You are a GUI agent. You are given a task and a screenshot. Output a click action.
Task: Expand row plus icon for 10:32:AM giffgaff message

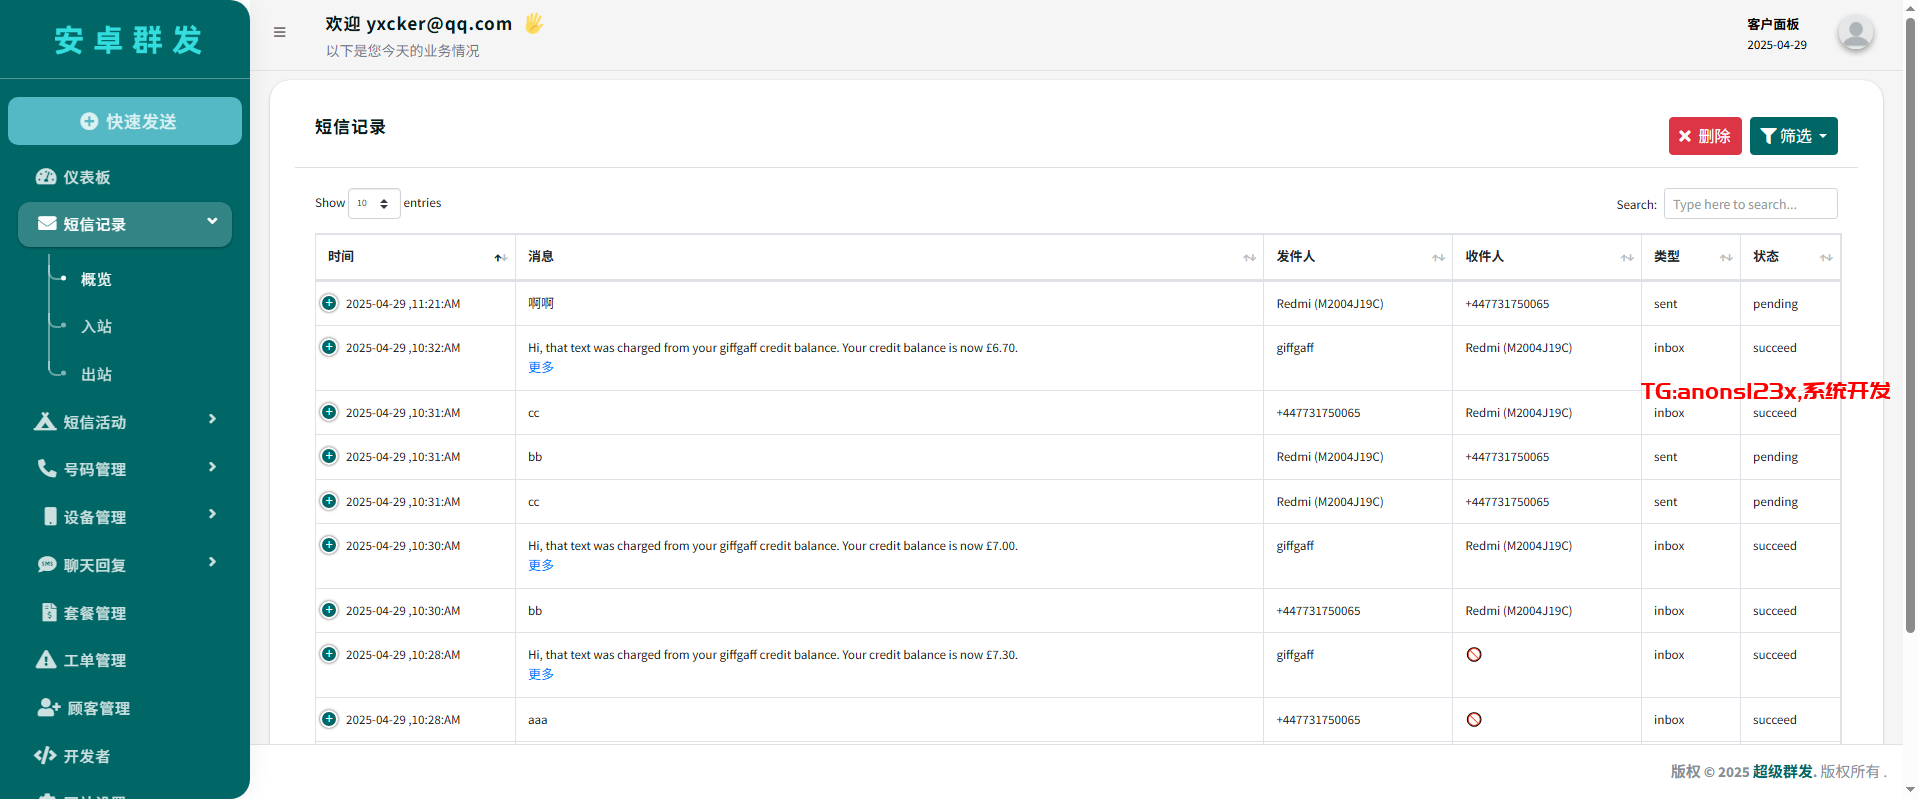[x=329, y=347]
